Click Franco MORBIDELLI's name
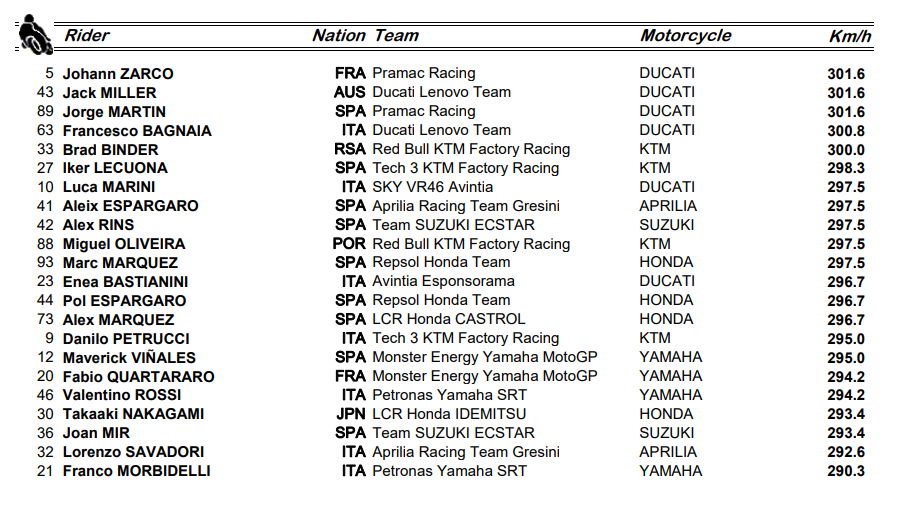 click(x=136, y=472)
